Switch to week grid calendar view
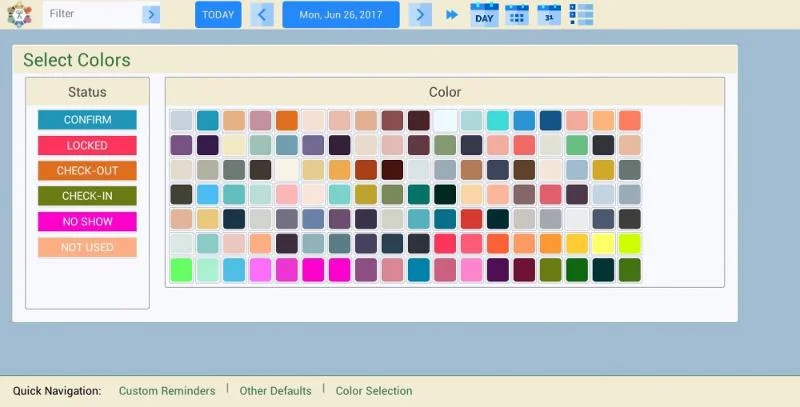 pos(517,15)
